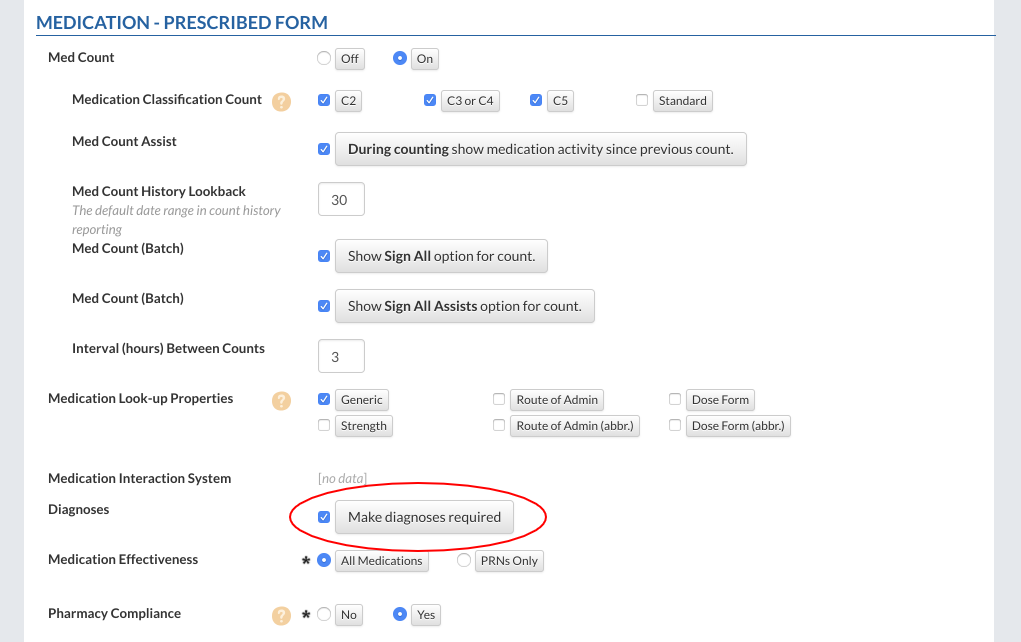Click help icon next to Medication Look-up Properties
This screenshot has height=642, width=1021.
coord(282,400)
